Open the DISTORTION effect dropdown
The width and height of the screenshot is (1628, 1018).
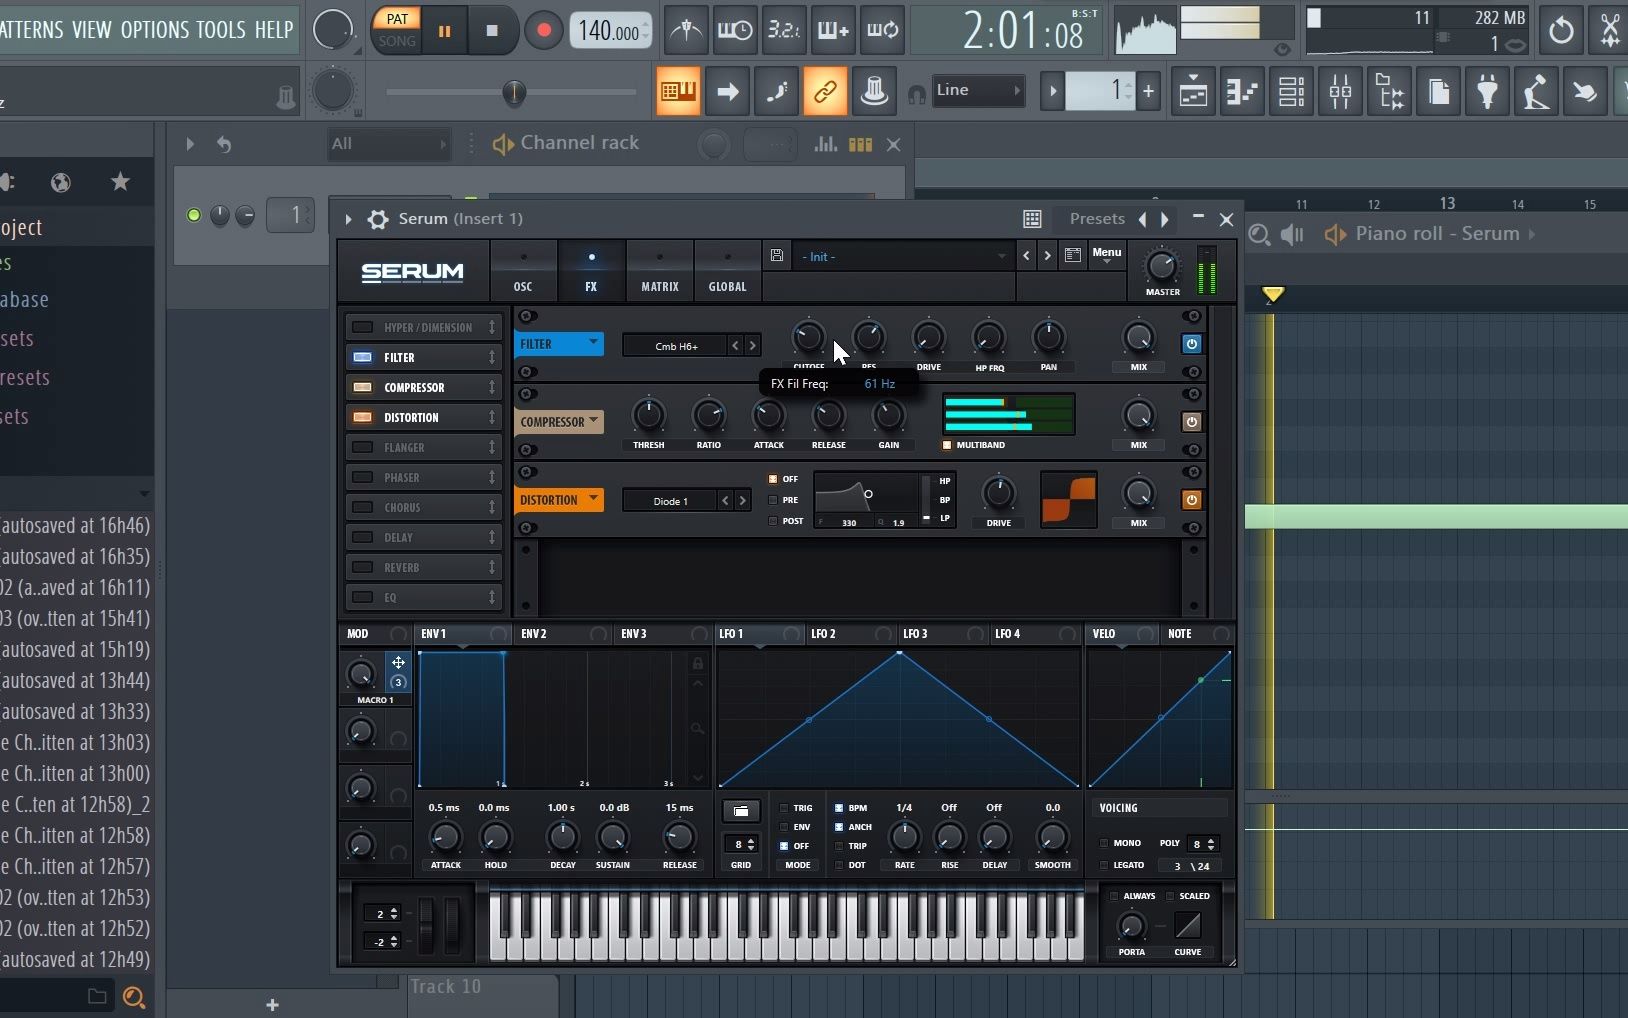tap(560, 500)
